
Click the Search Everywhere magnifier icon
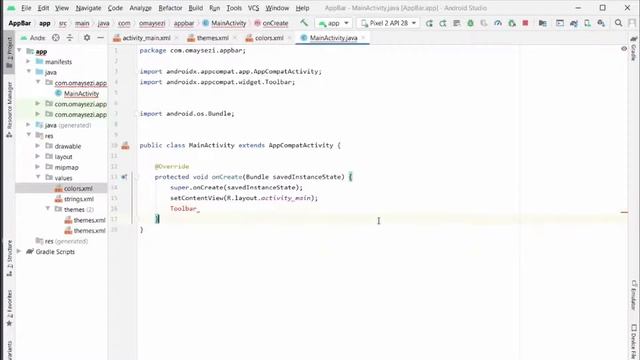coord(618,23)
